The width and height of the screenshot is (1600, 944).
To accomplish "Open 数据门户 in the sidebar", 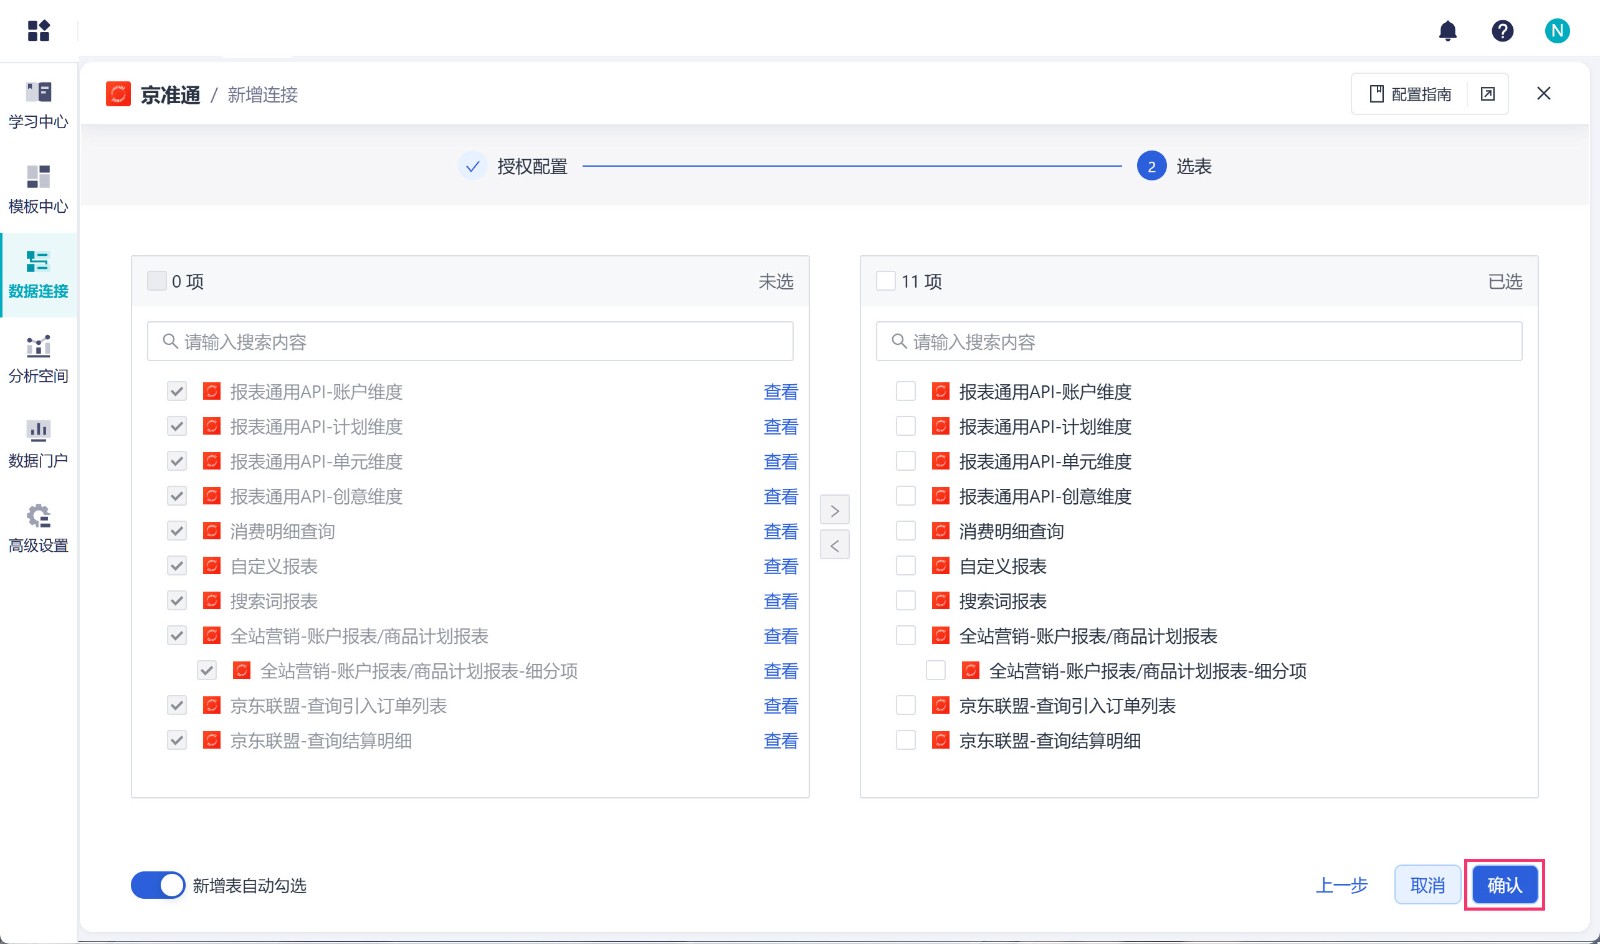I will tap(38, 445).
